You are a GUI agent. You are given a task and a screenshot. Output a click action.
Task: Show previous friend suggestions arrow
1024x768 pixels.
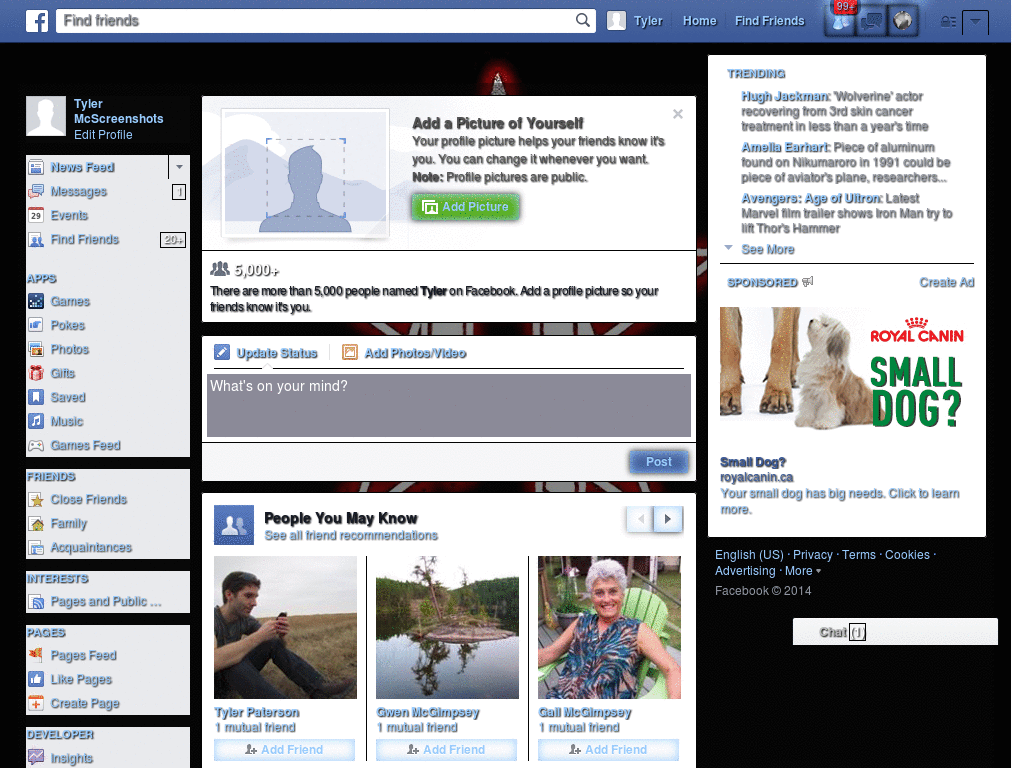point(641,519)
